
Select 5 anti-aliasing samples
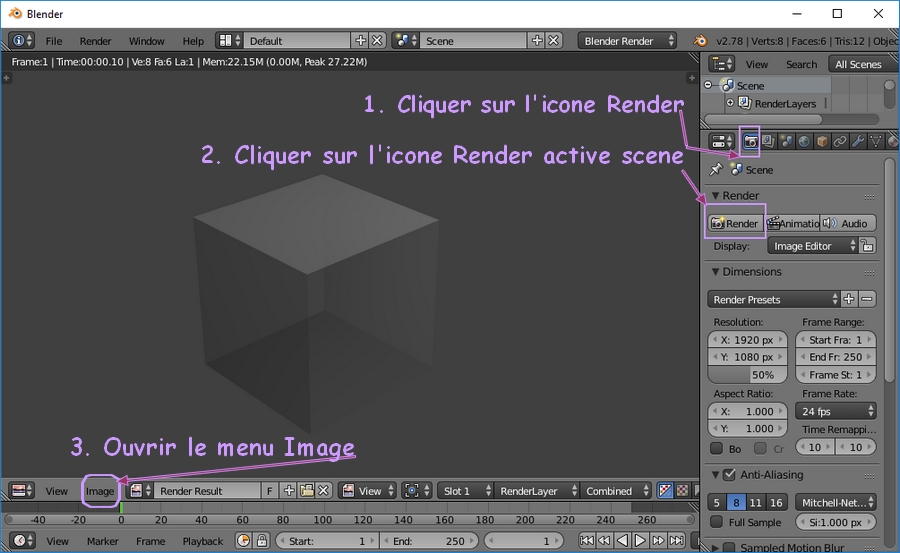coord(716,502)
